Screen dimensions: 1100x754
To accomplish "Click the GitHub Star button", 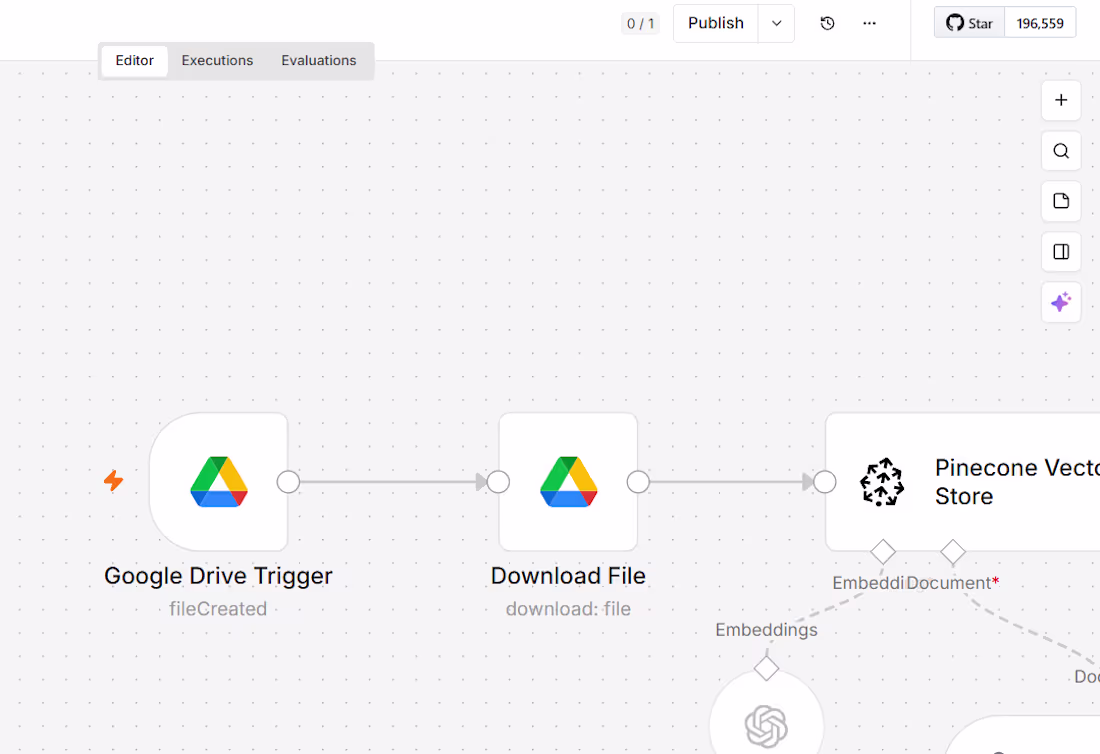I will click(970, 23).
